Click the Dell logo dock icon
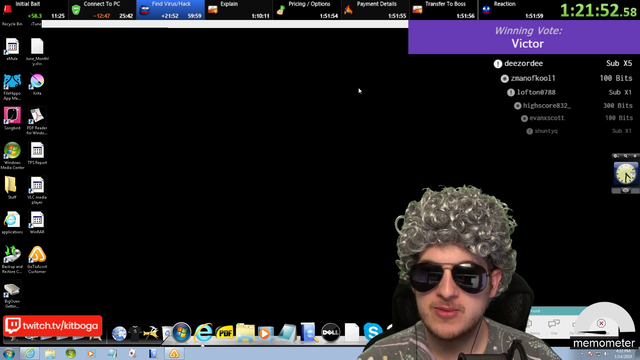640x360 pixels. tap(331, 332)
